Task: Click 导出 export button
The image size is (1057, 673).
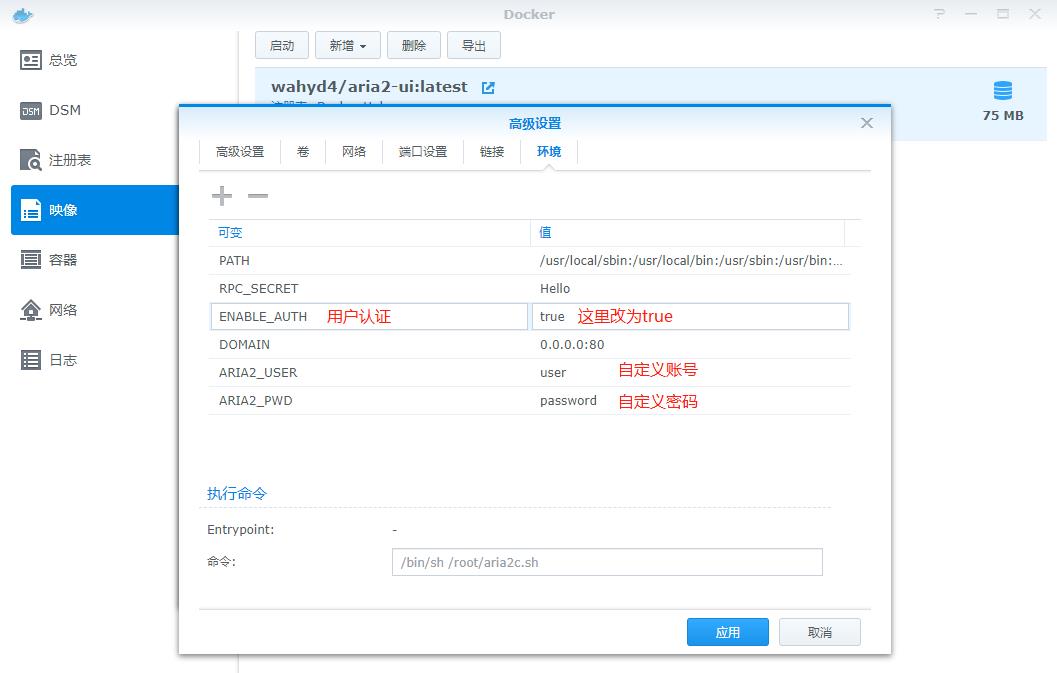Action: (x=474, y=45)
